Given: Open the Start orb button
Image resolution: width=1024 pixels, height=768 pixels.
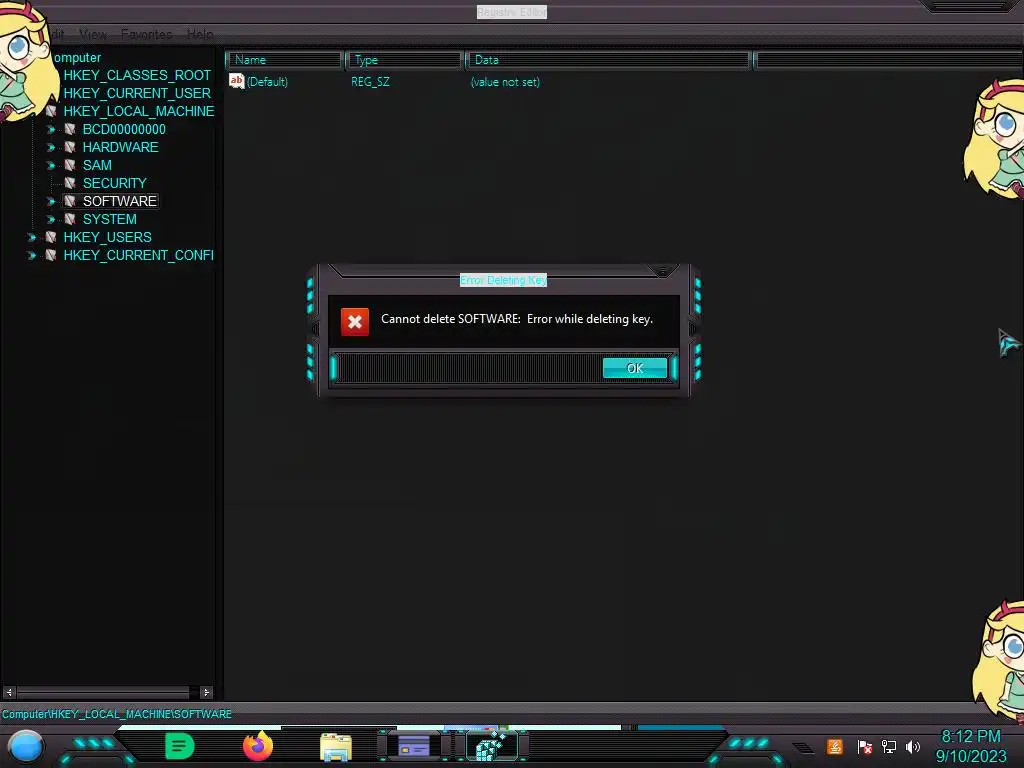Looking at the screenshot, I should point(25,746).
